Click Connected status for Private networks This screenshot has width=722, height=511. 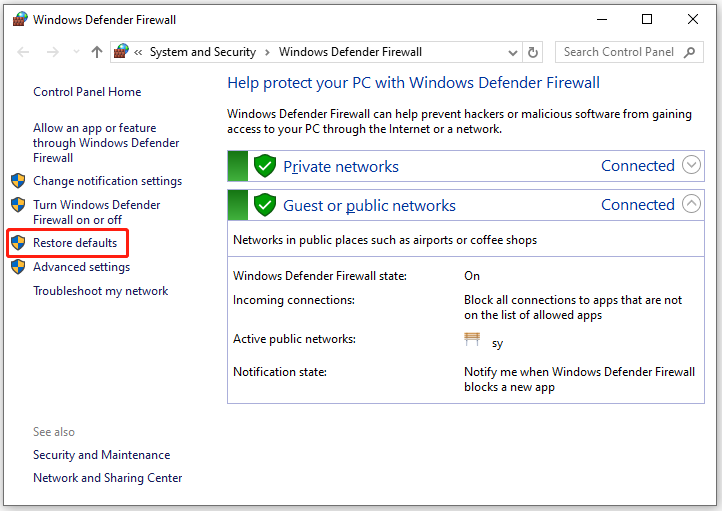click(x=638, y=165)
